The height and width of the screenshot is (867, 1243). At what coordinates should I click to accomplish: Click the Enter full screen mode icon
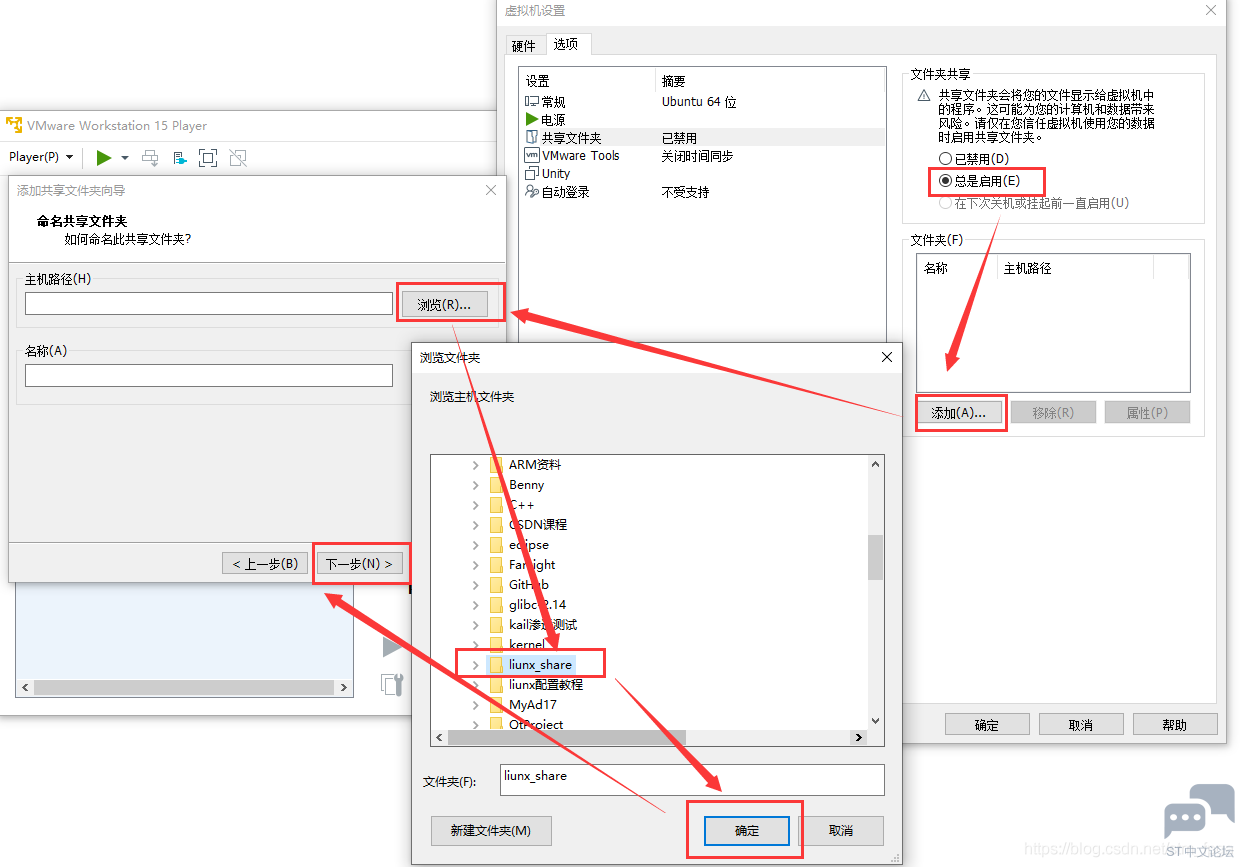[x=208, y=157]
